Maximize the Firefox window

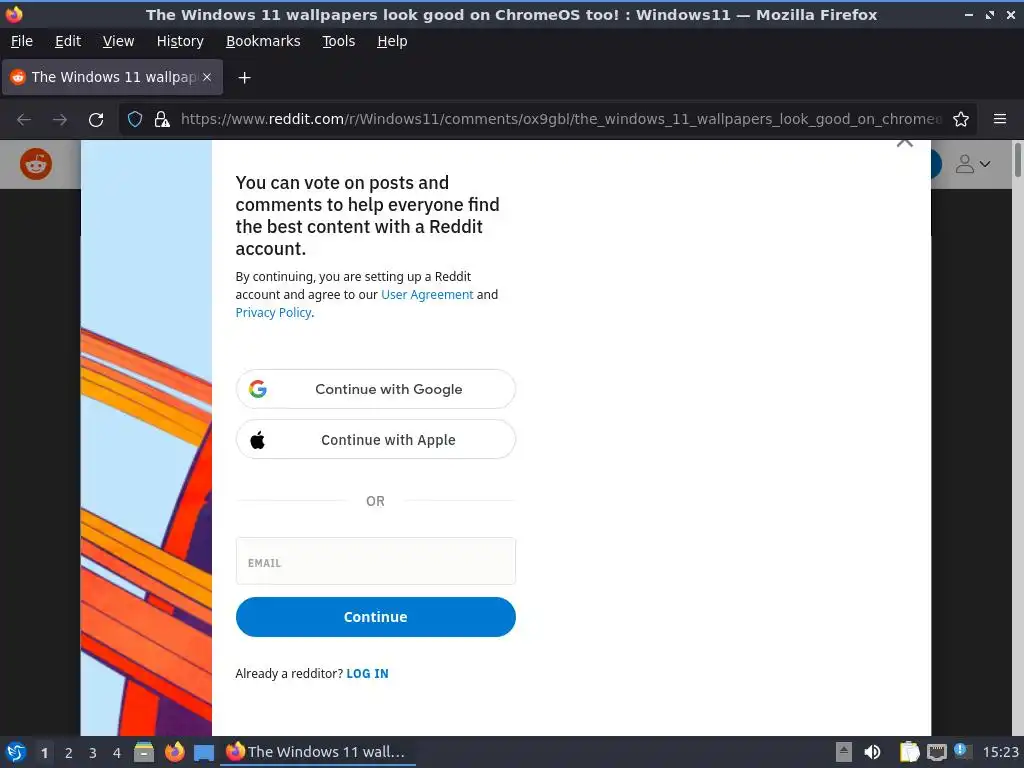click(990, 14)
